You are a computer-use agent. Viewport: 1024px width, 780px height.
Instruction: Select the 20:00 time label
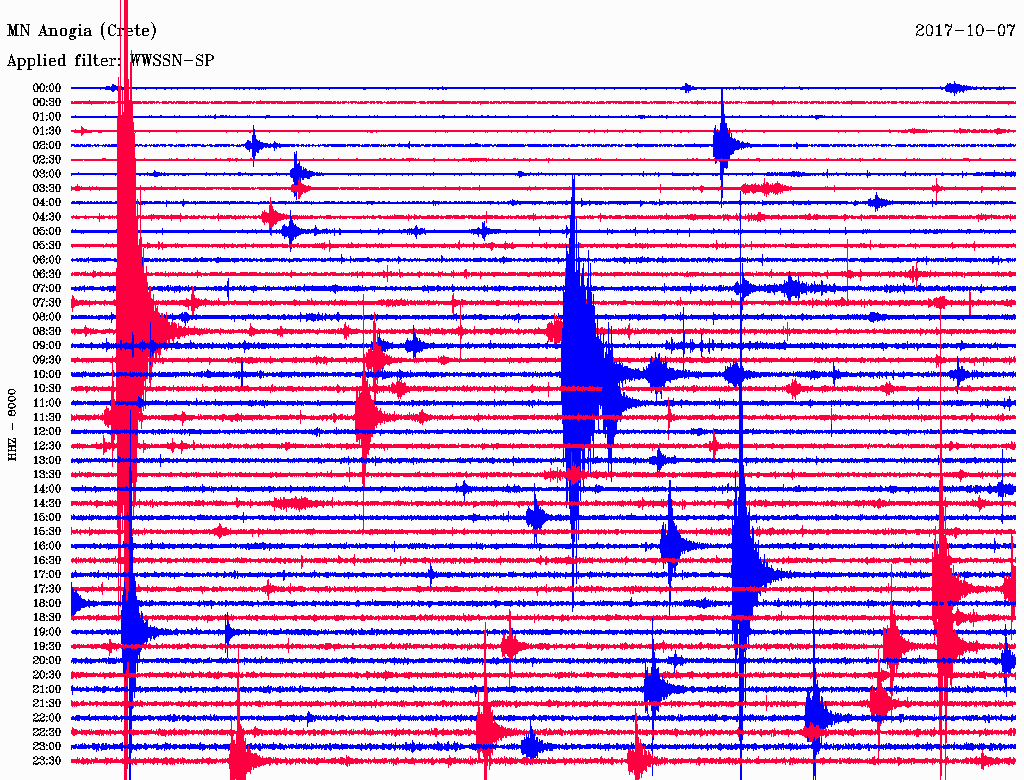click(47, 661)
